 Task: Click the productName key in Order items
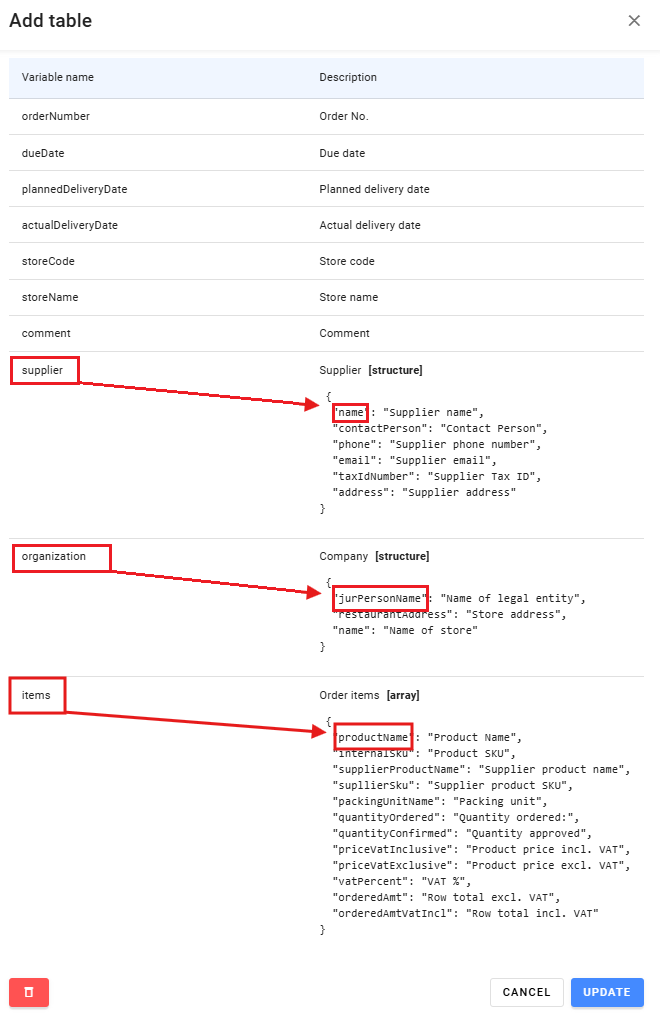pos(374,737)
